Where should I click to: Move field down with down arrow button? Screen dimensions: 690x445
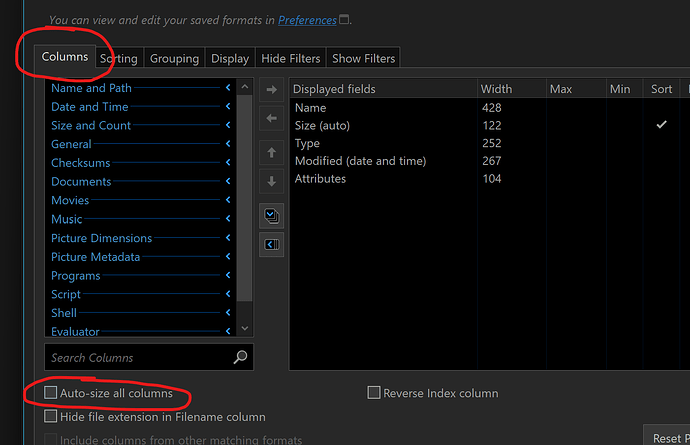pos(272,181)
